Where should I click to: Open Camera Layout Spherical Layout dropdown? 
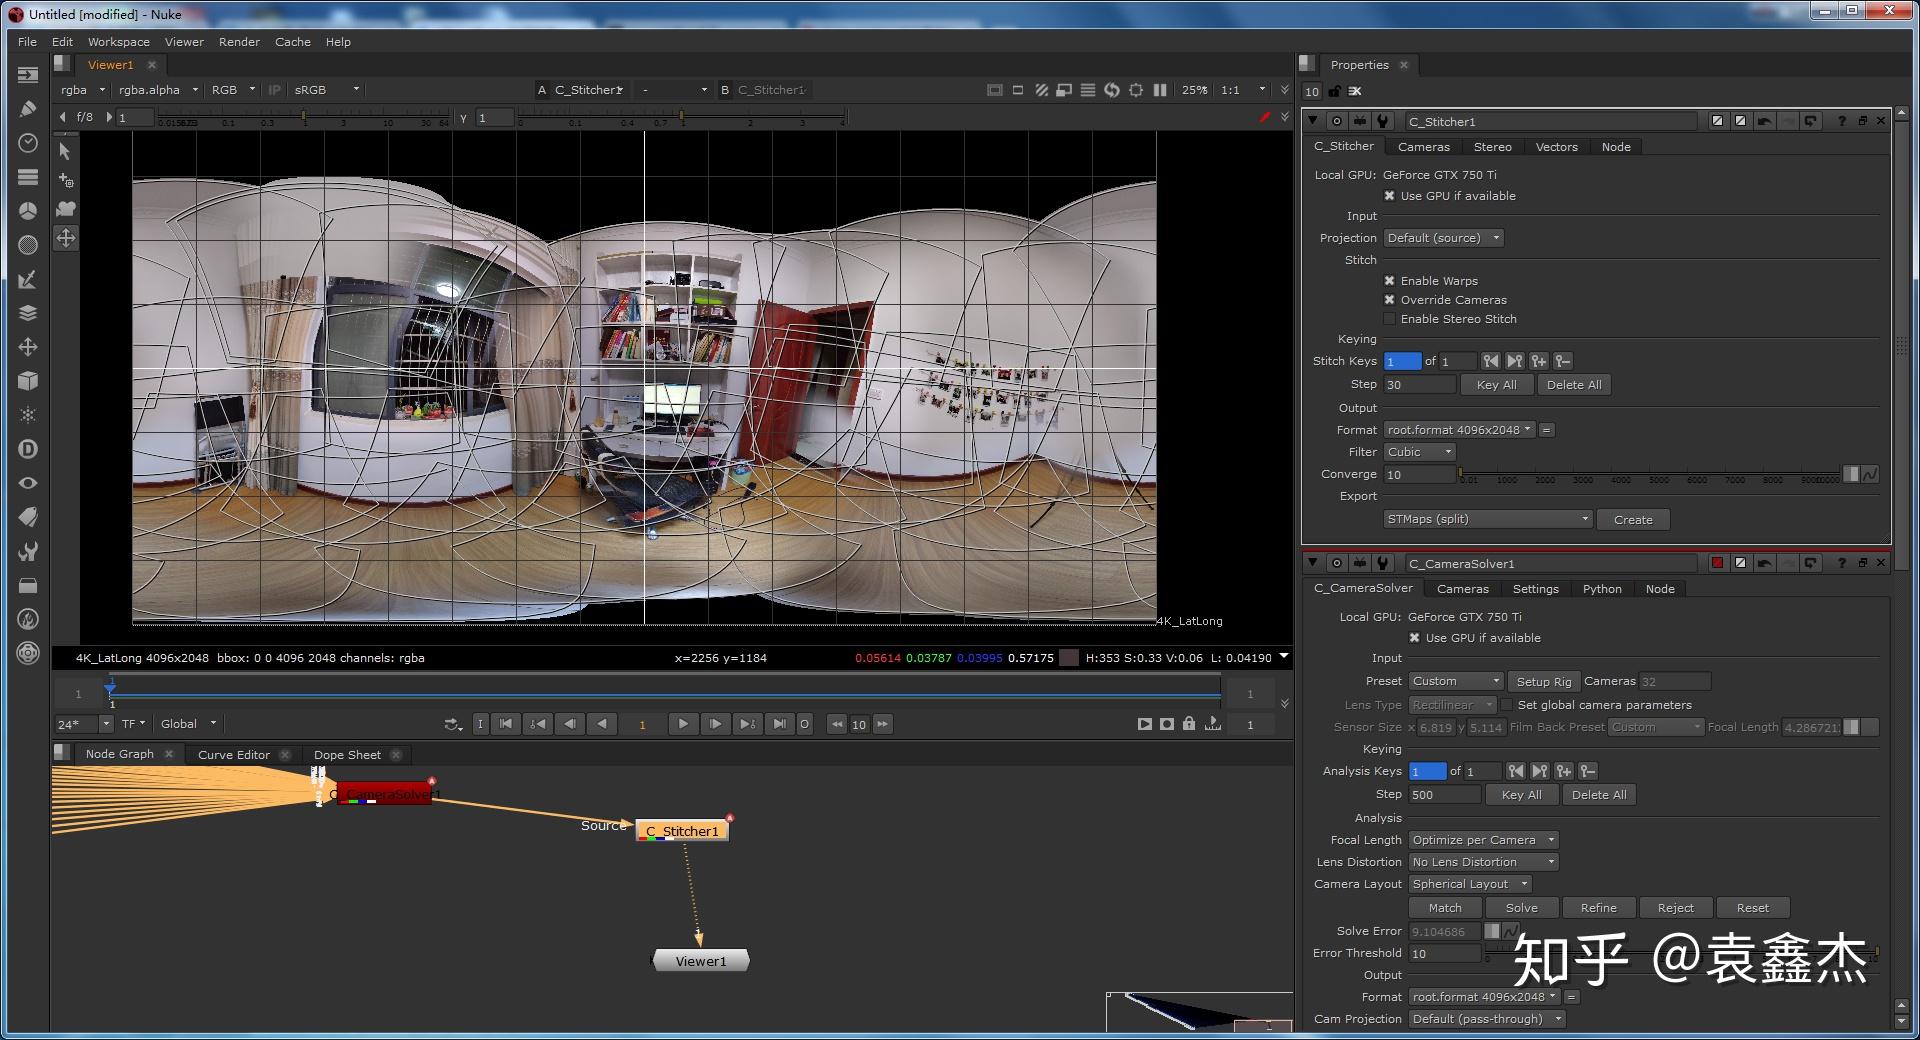[x=1470, y=884]
